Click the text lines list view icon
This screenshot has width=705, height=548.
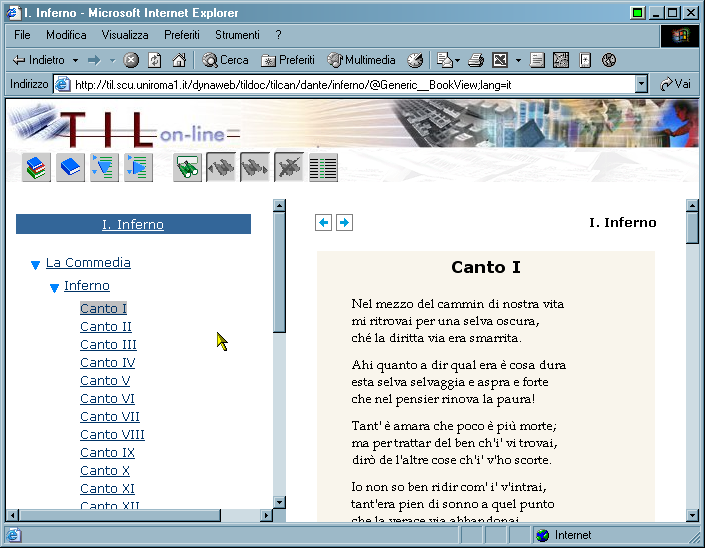click(323, 168)
